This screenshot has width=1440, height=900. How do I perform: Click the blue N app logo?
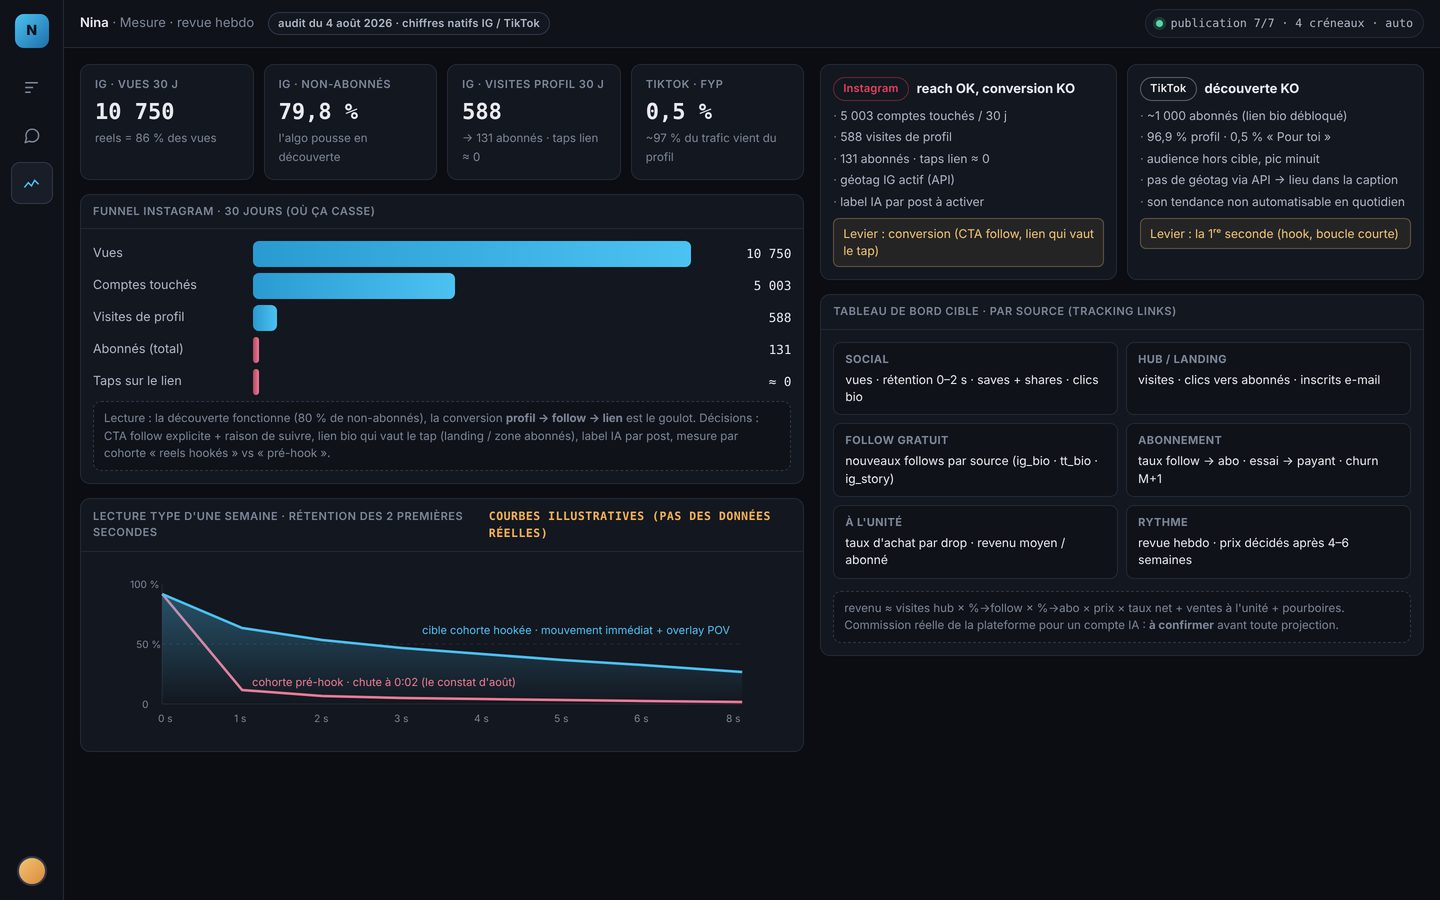click(32, 31)
